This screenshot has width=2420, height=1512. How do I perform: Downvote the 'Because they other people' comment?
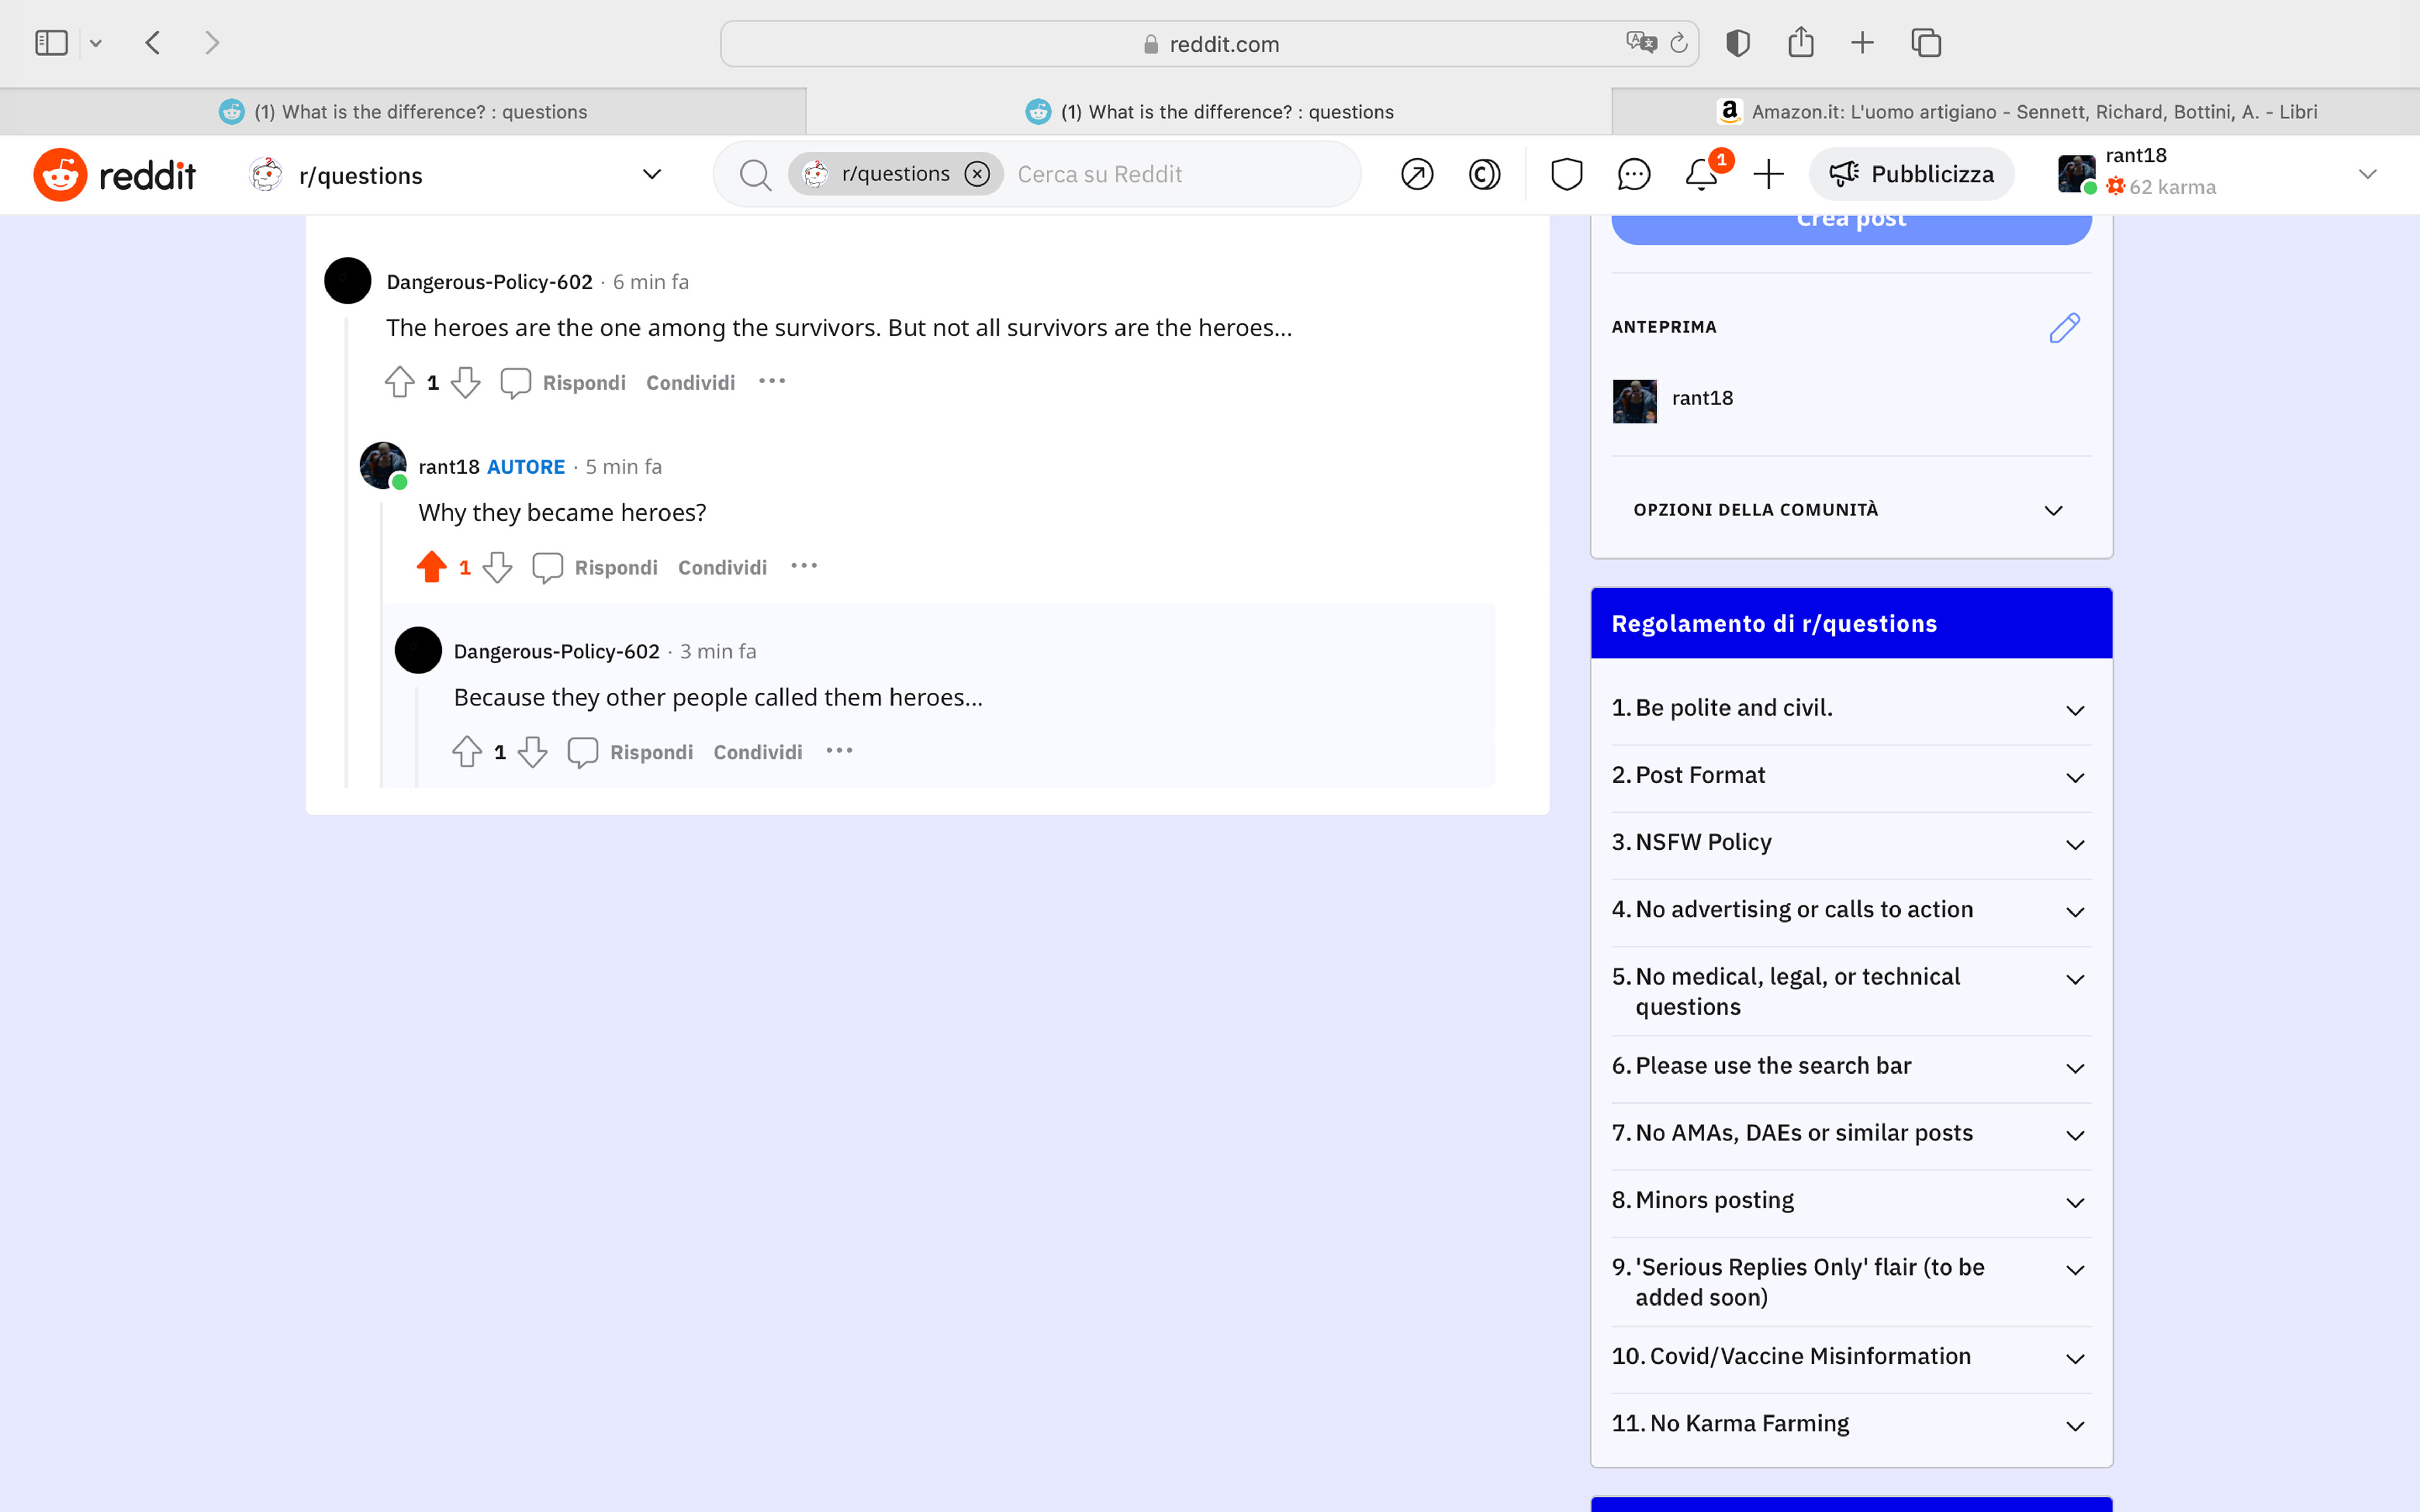[x=533, y=752]
